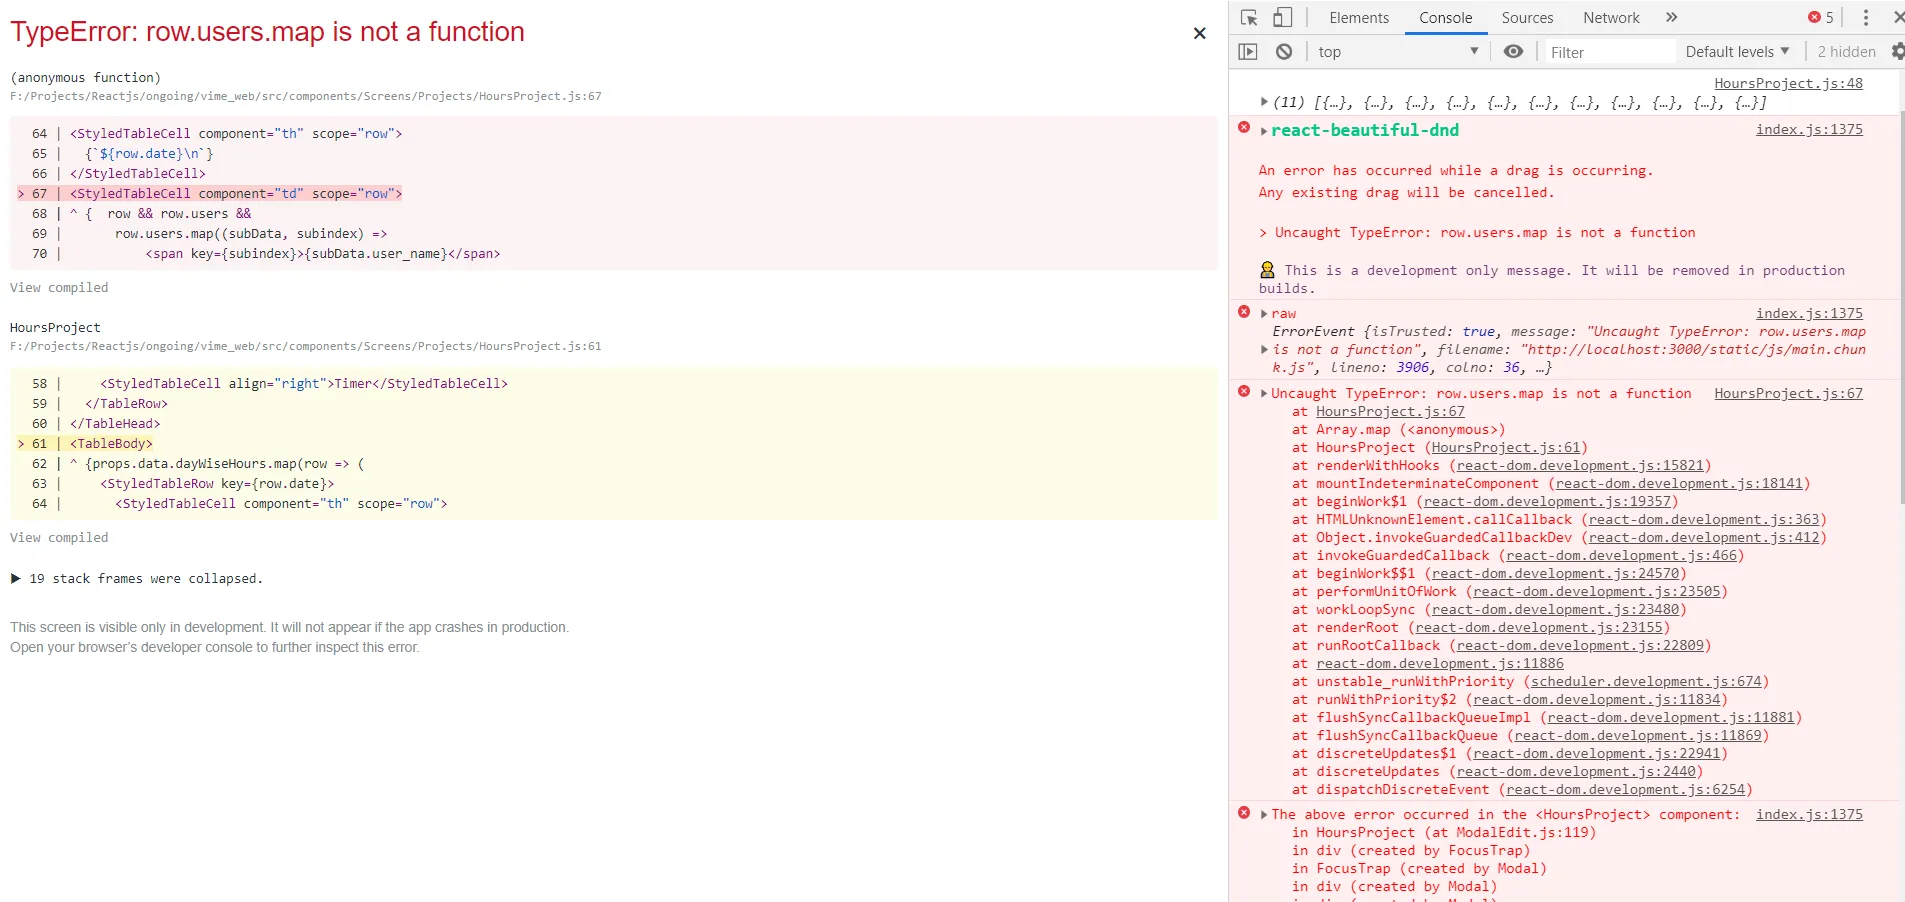This screenshot has width=1905, height=902.
Task: Focus the console Filter field
Action: 1610,52
